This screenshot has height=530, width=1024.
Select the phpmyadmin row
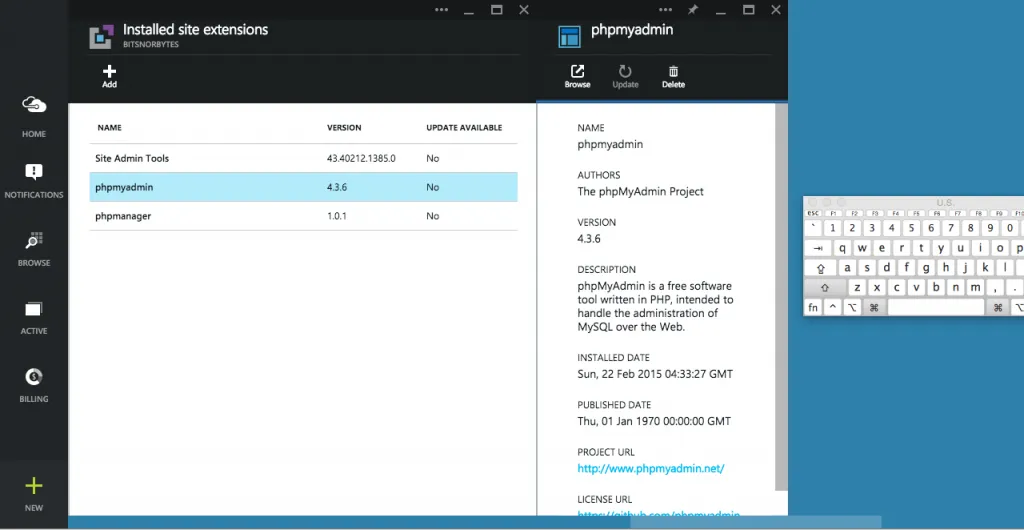304,187
